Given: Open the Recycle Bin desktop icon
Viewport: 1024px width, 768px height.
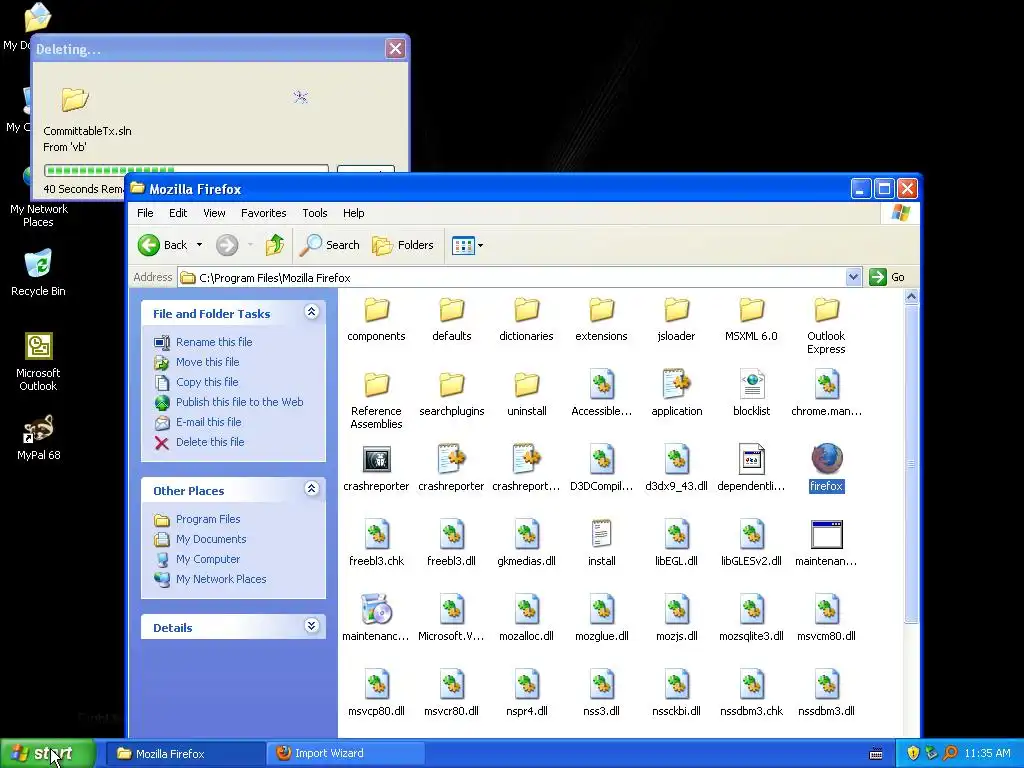Looking at the screenshot, I should click(x=38, y=273).
